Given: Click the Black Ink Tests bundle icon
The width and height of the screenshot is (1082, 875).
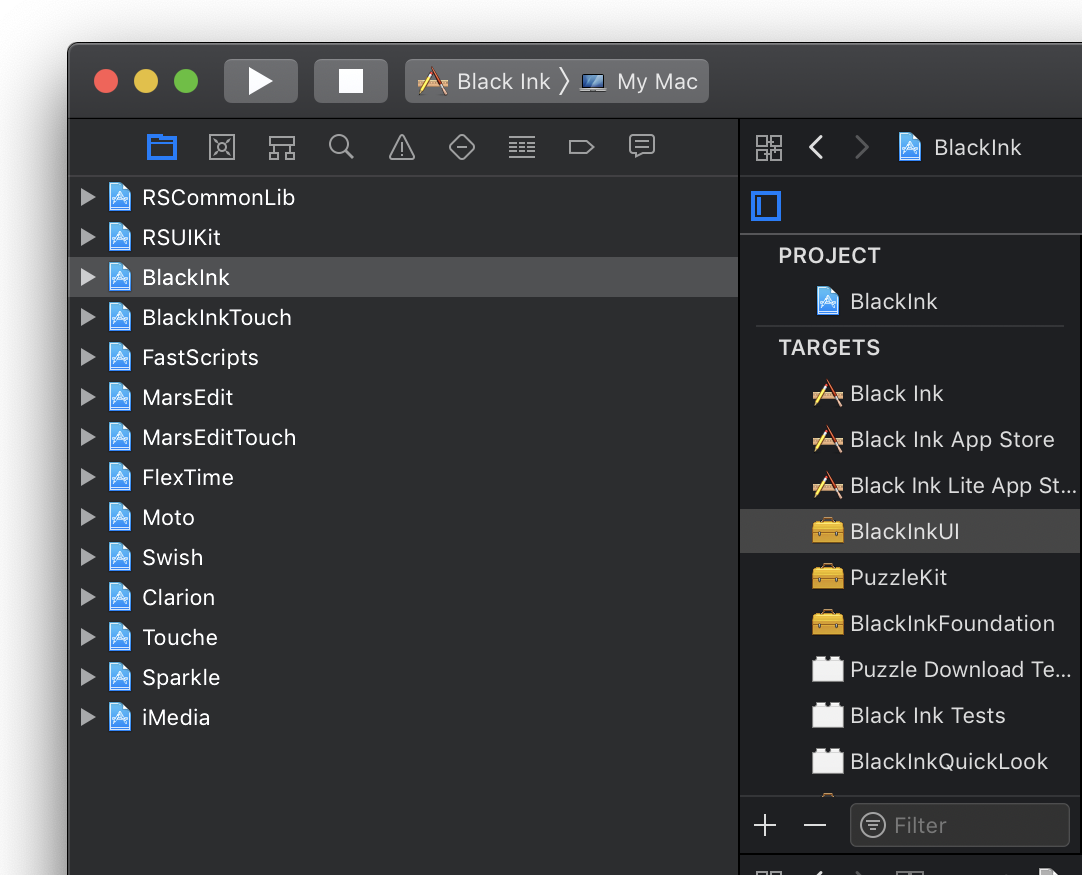Looking at the screenshot, I should tap(828, 716).
